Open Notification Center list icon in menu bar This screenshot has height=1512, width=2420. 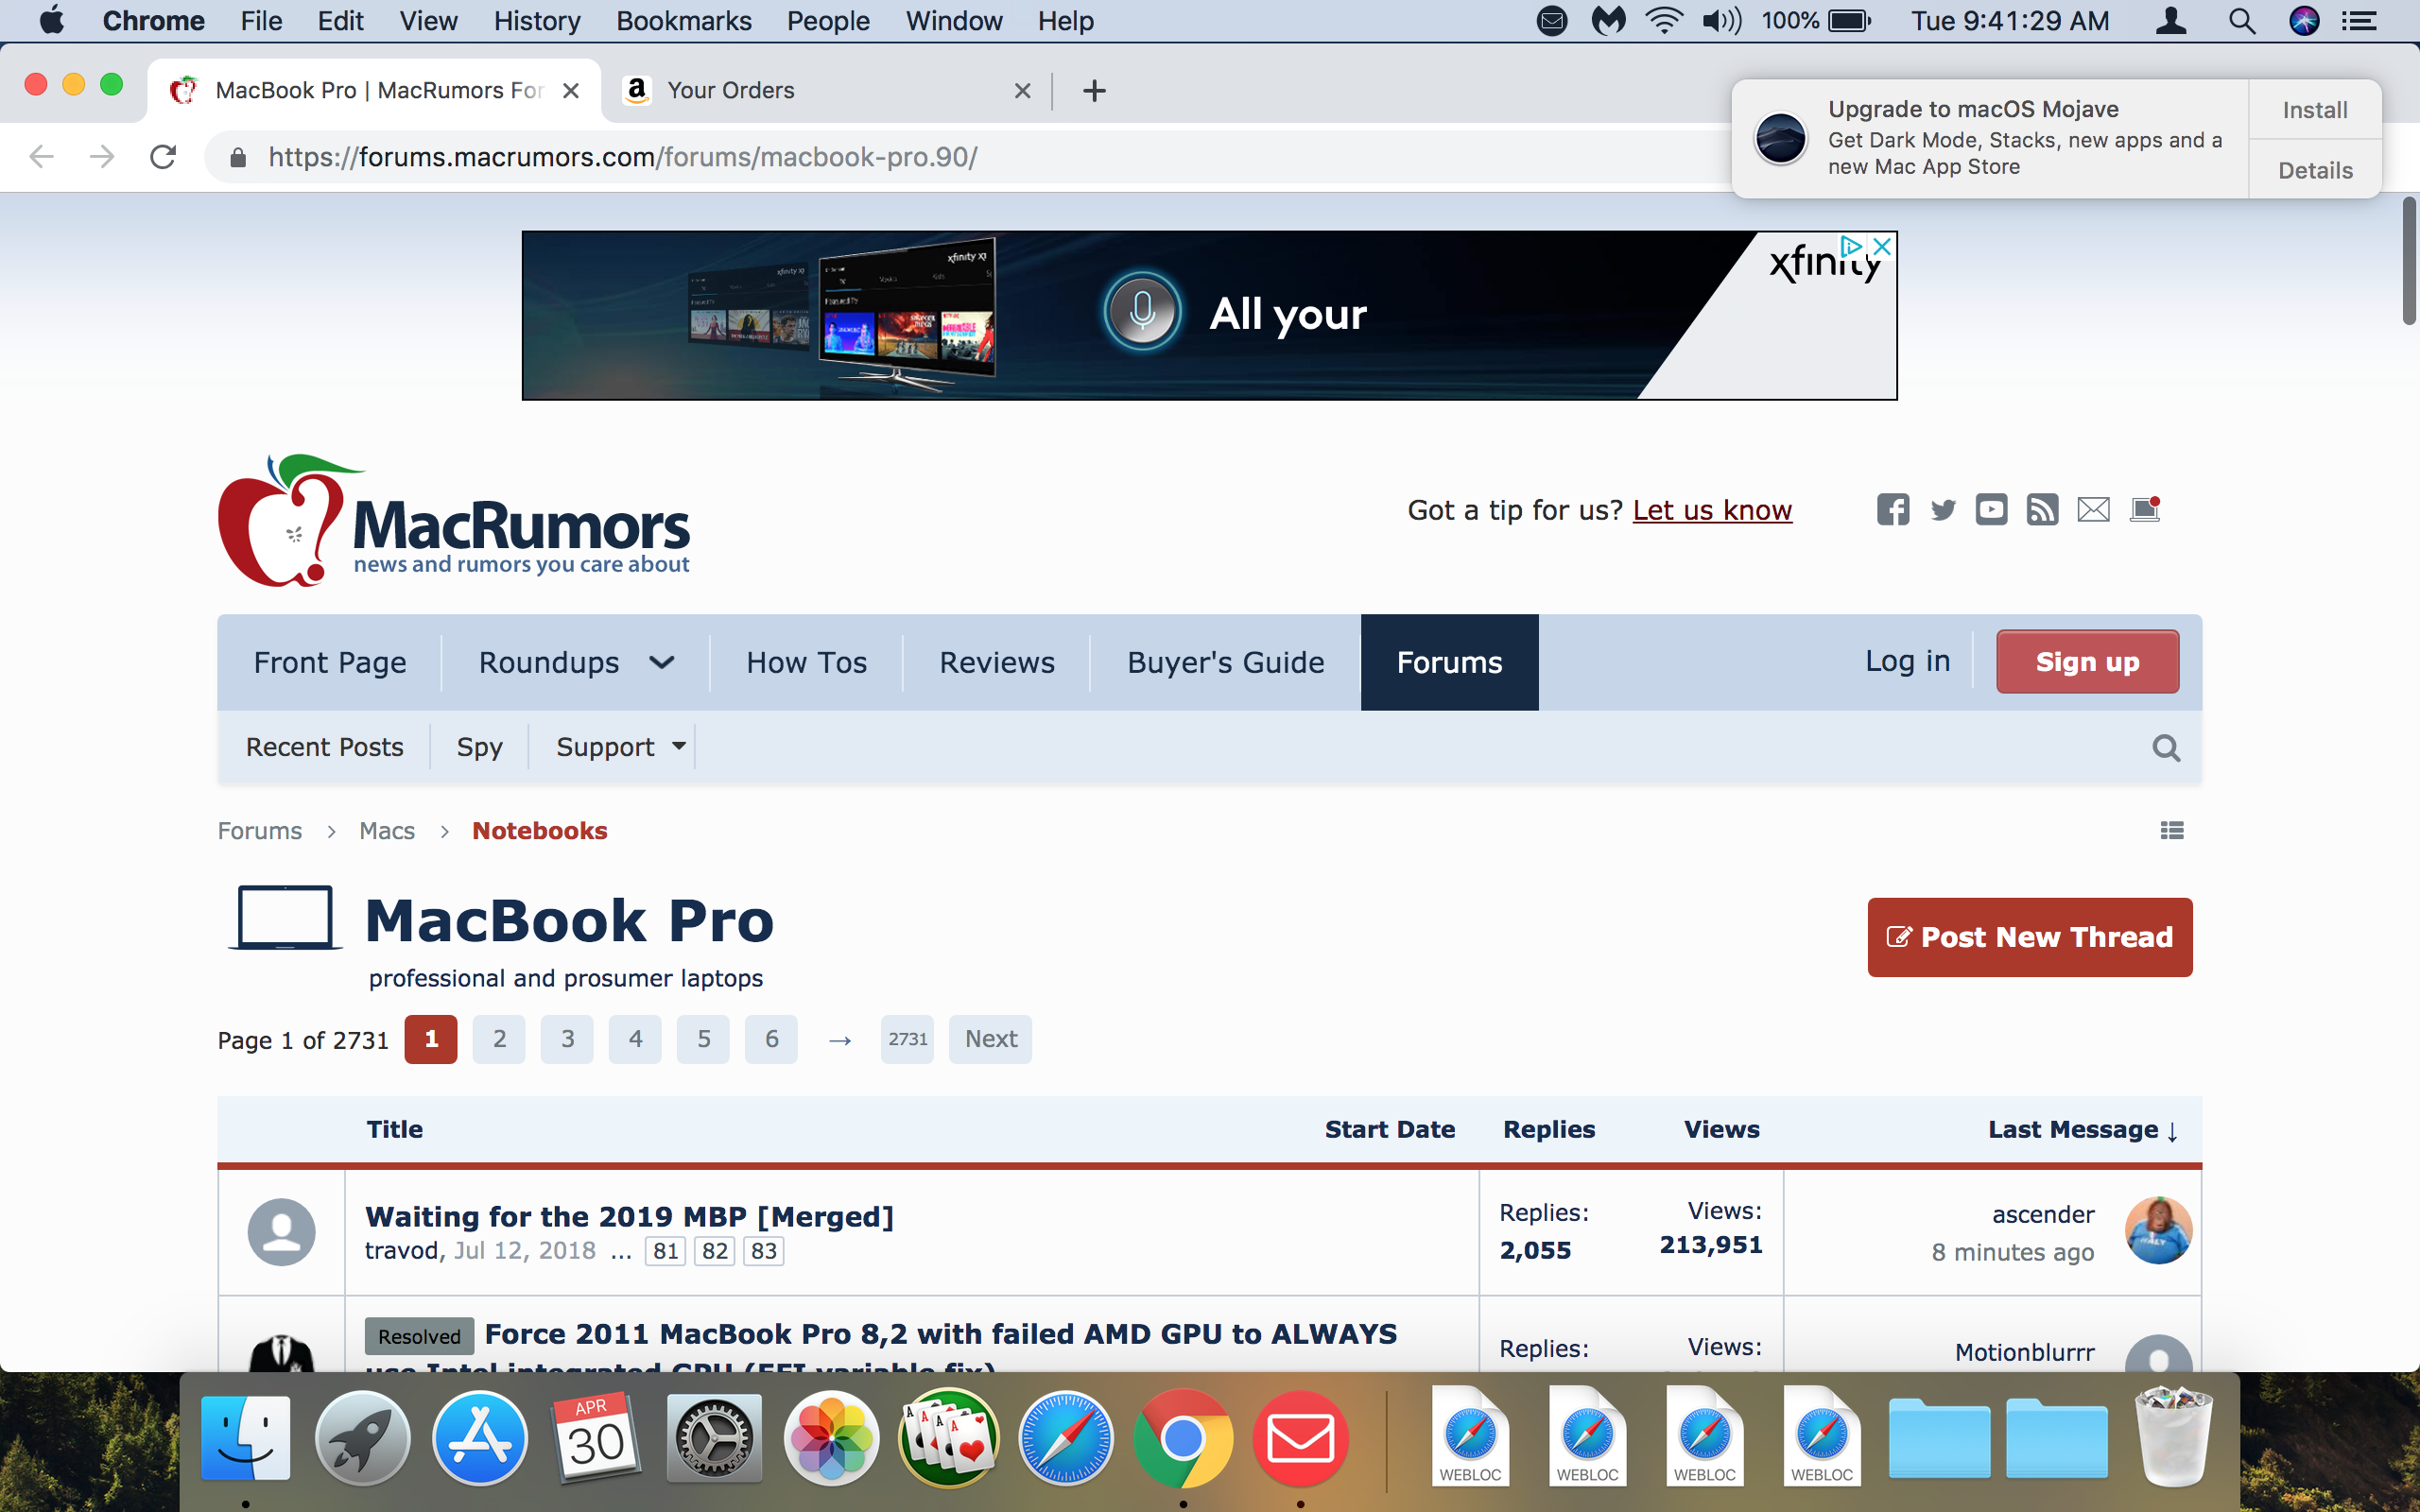pyautogui.click(x=2360, y=21)
